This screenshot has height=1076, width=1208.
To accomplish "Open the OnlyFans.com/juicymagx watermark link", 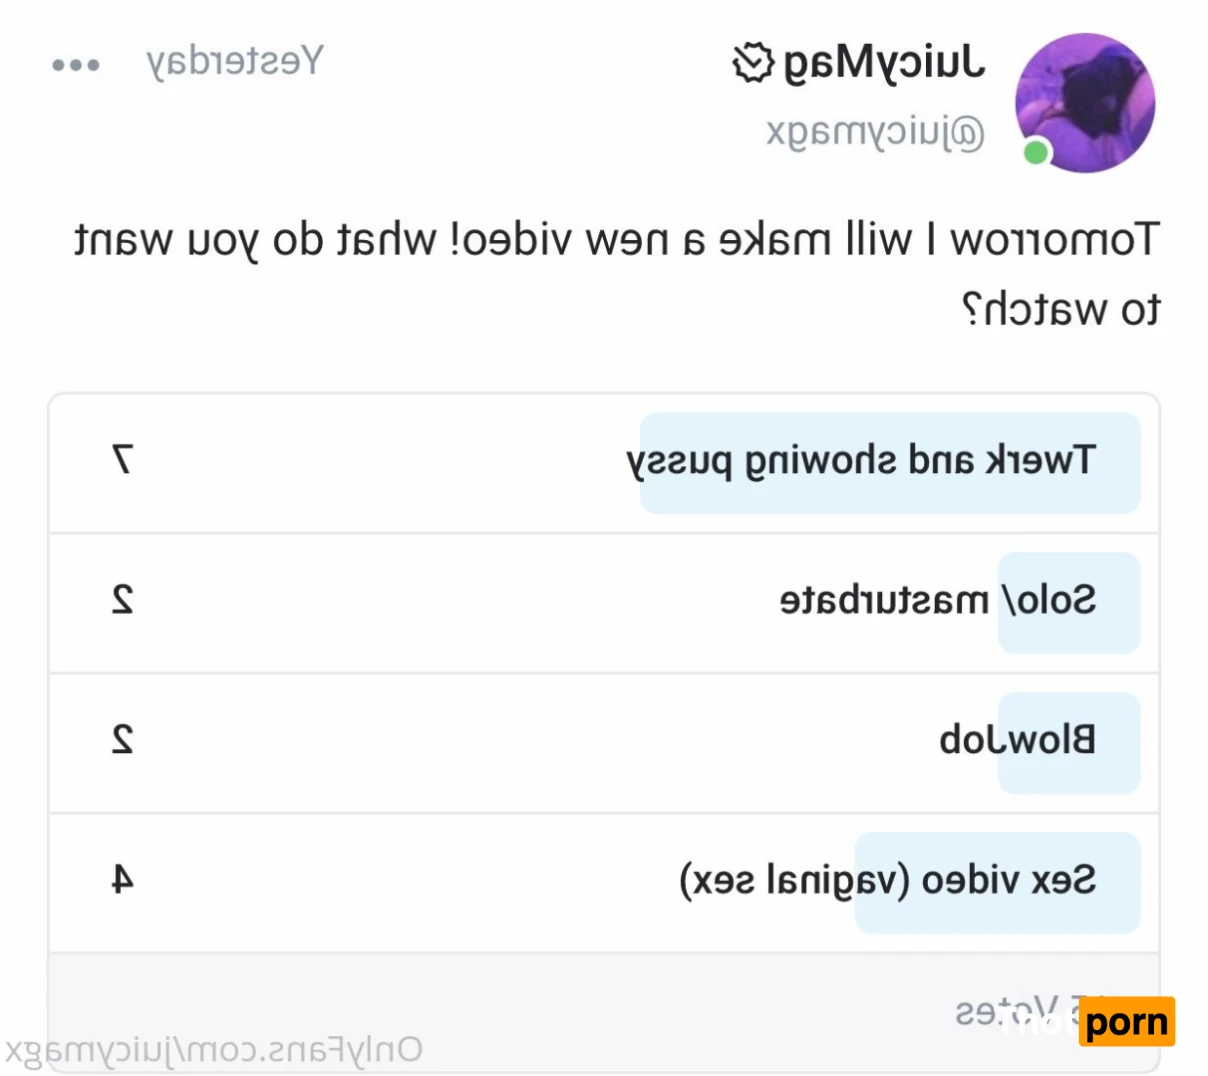I will [x=213, y=1050].
